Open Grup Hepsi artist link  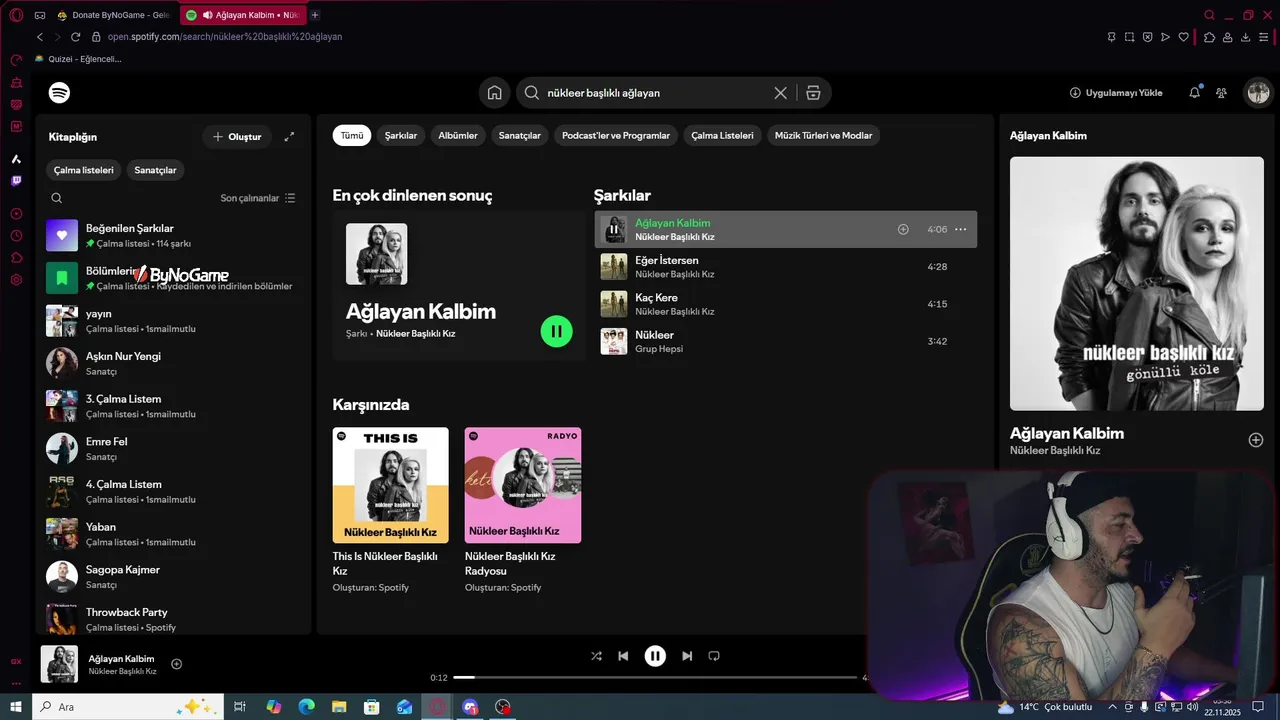(659, 349)
